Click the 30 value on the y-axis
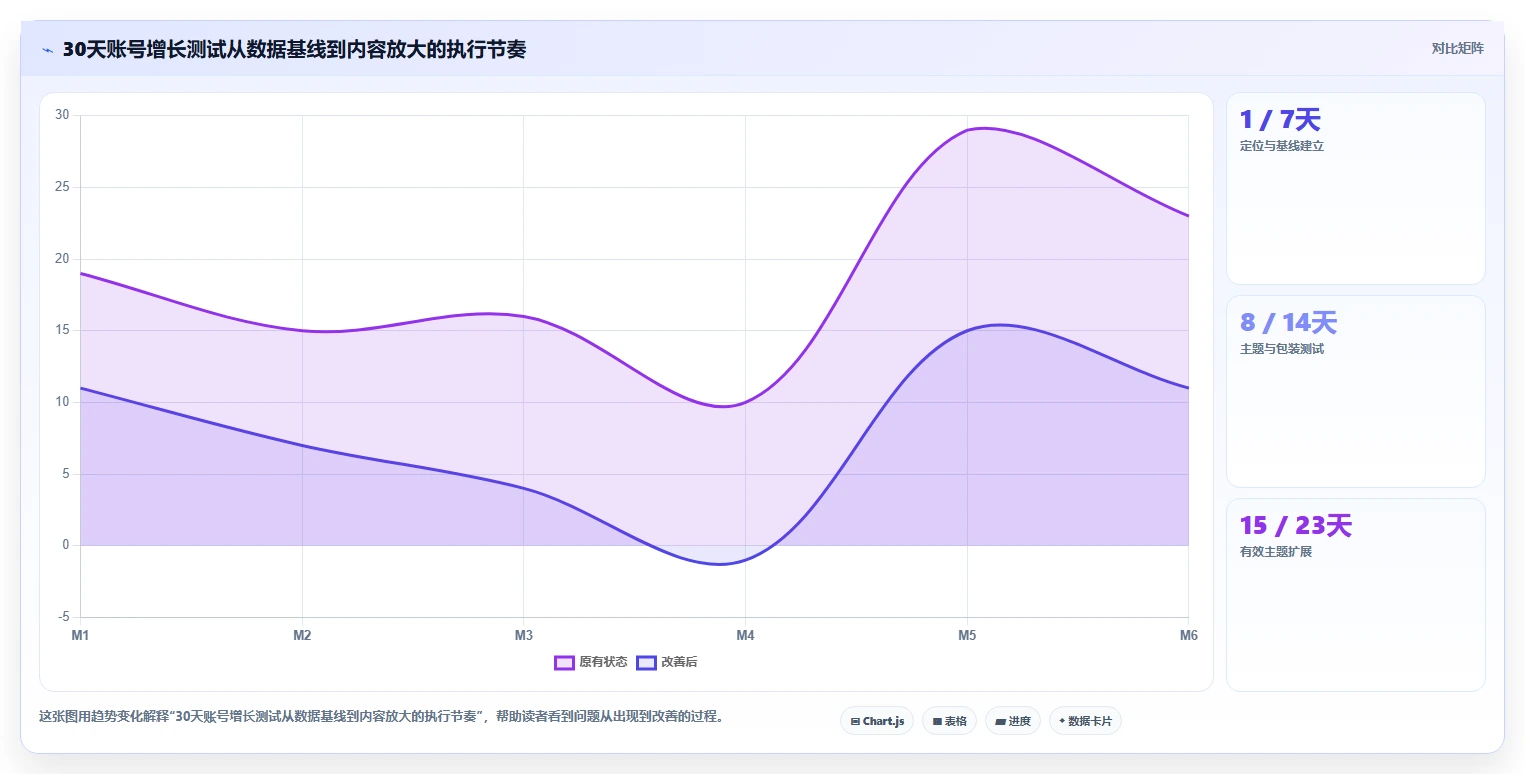The width and height of the screenshot is (1525, 774). point(62,115)
